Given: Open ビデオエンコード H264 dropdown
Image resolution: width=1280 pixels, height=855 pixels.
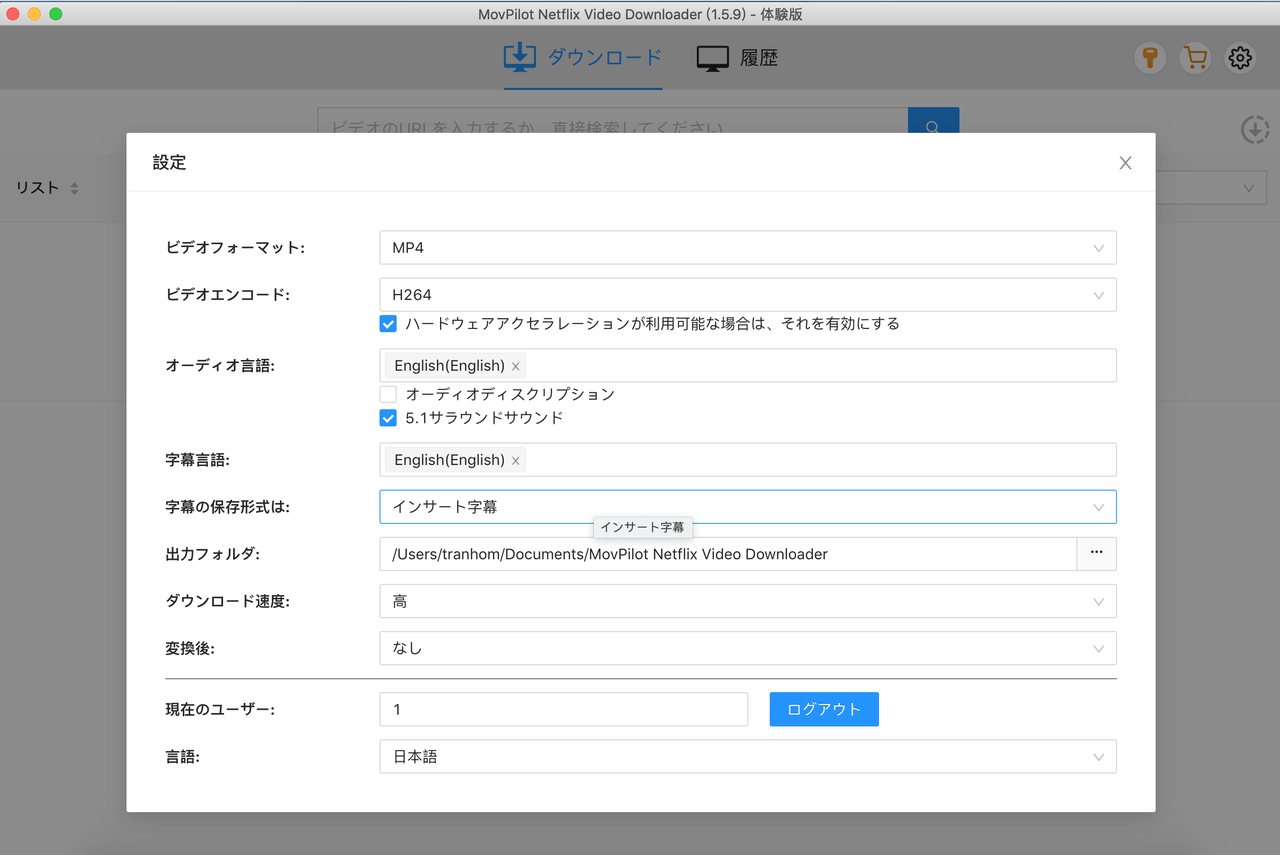Looking at the screenshot, I should click(x=748, y=295).
